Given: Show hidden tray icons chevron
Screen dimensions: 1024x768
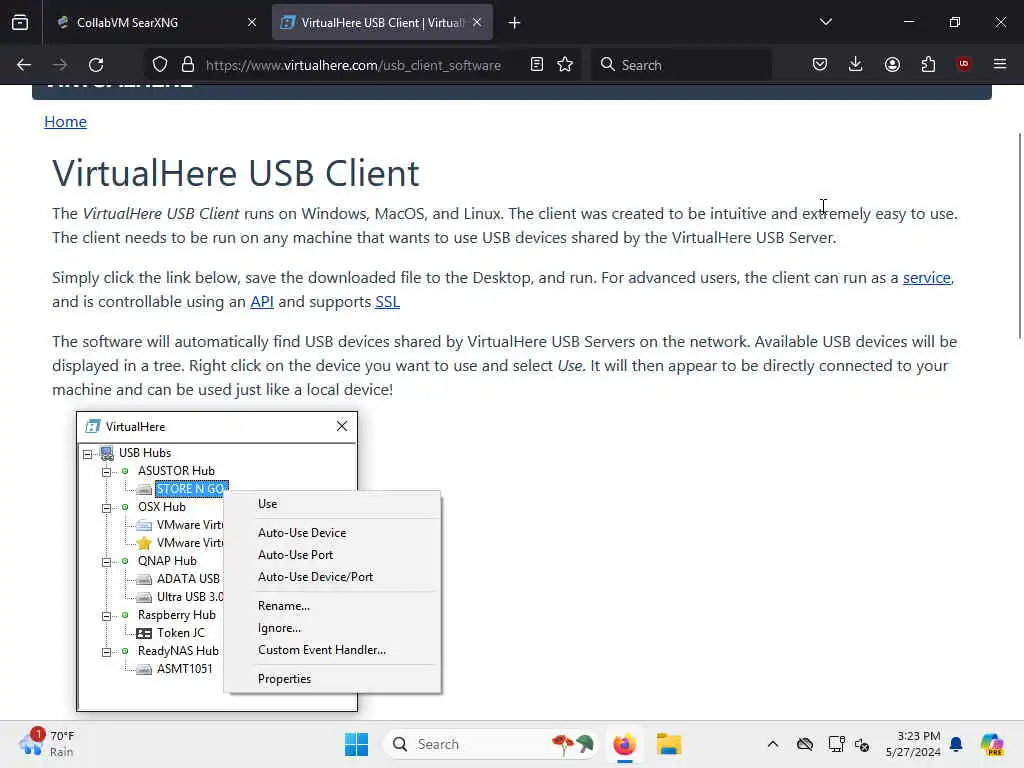Looking at the screenshot, I should click(773, 744).
